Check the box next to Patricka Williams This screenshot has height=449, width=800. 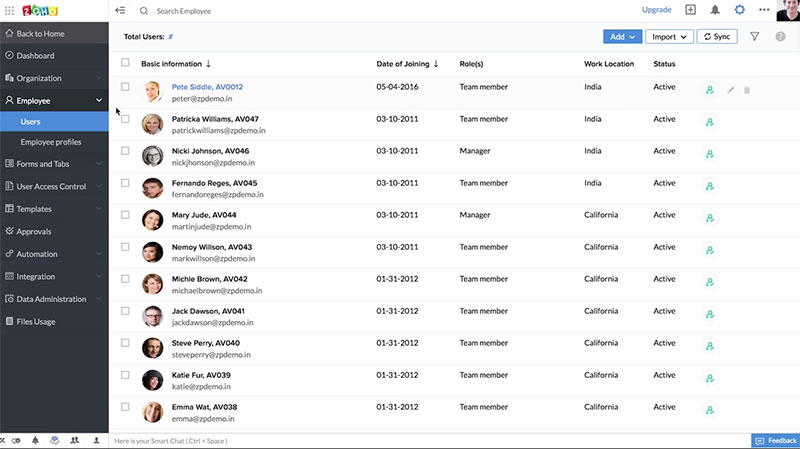[x=125, y=119]
